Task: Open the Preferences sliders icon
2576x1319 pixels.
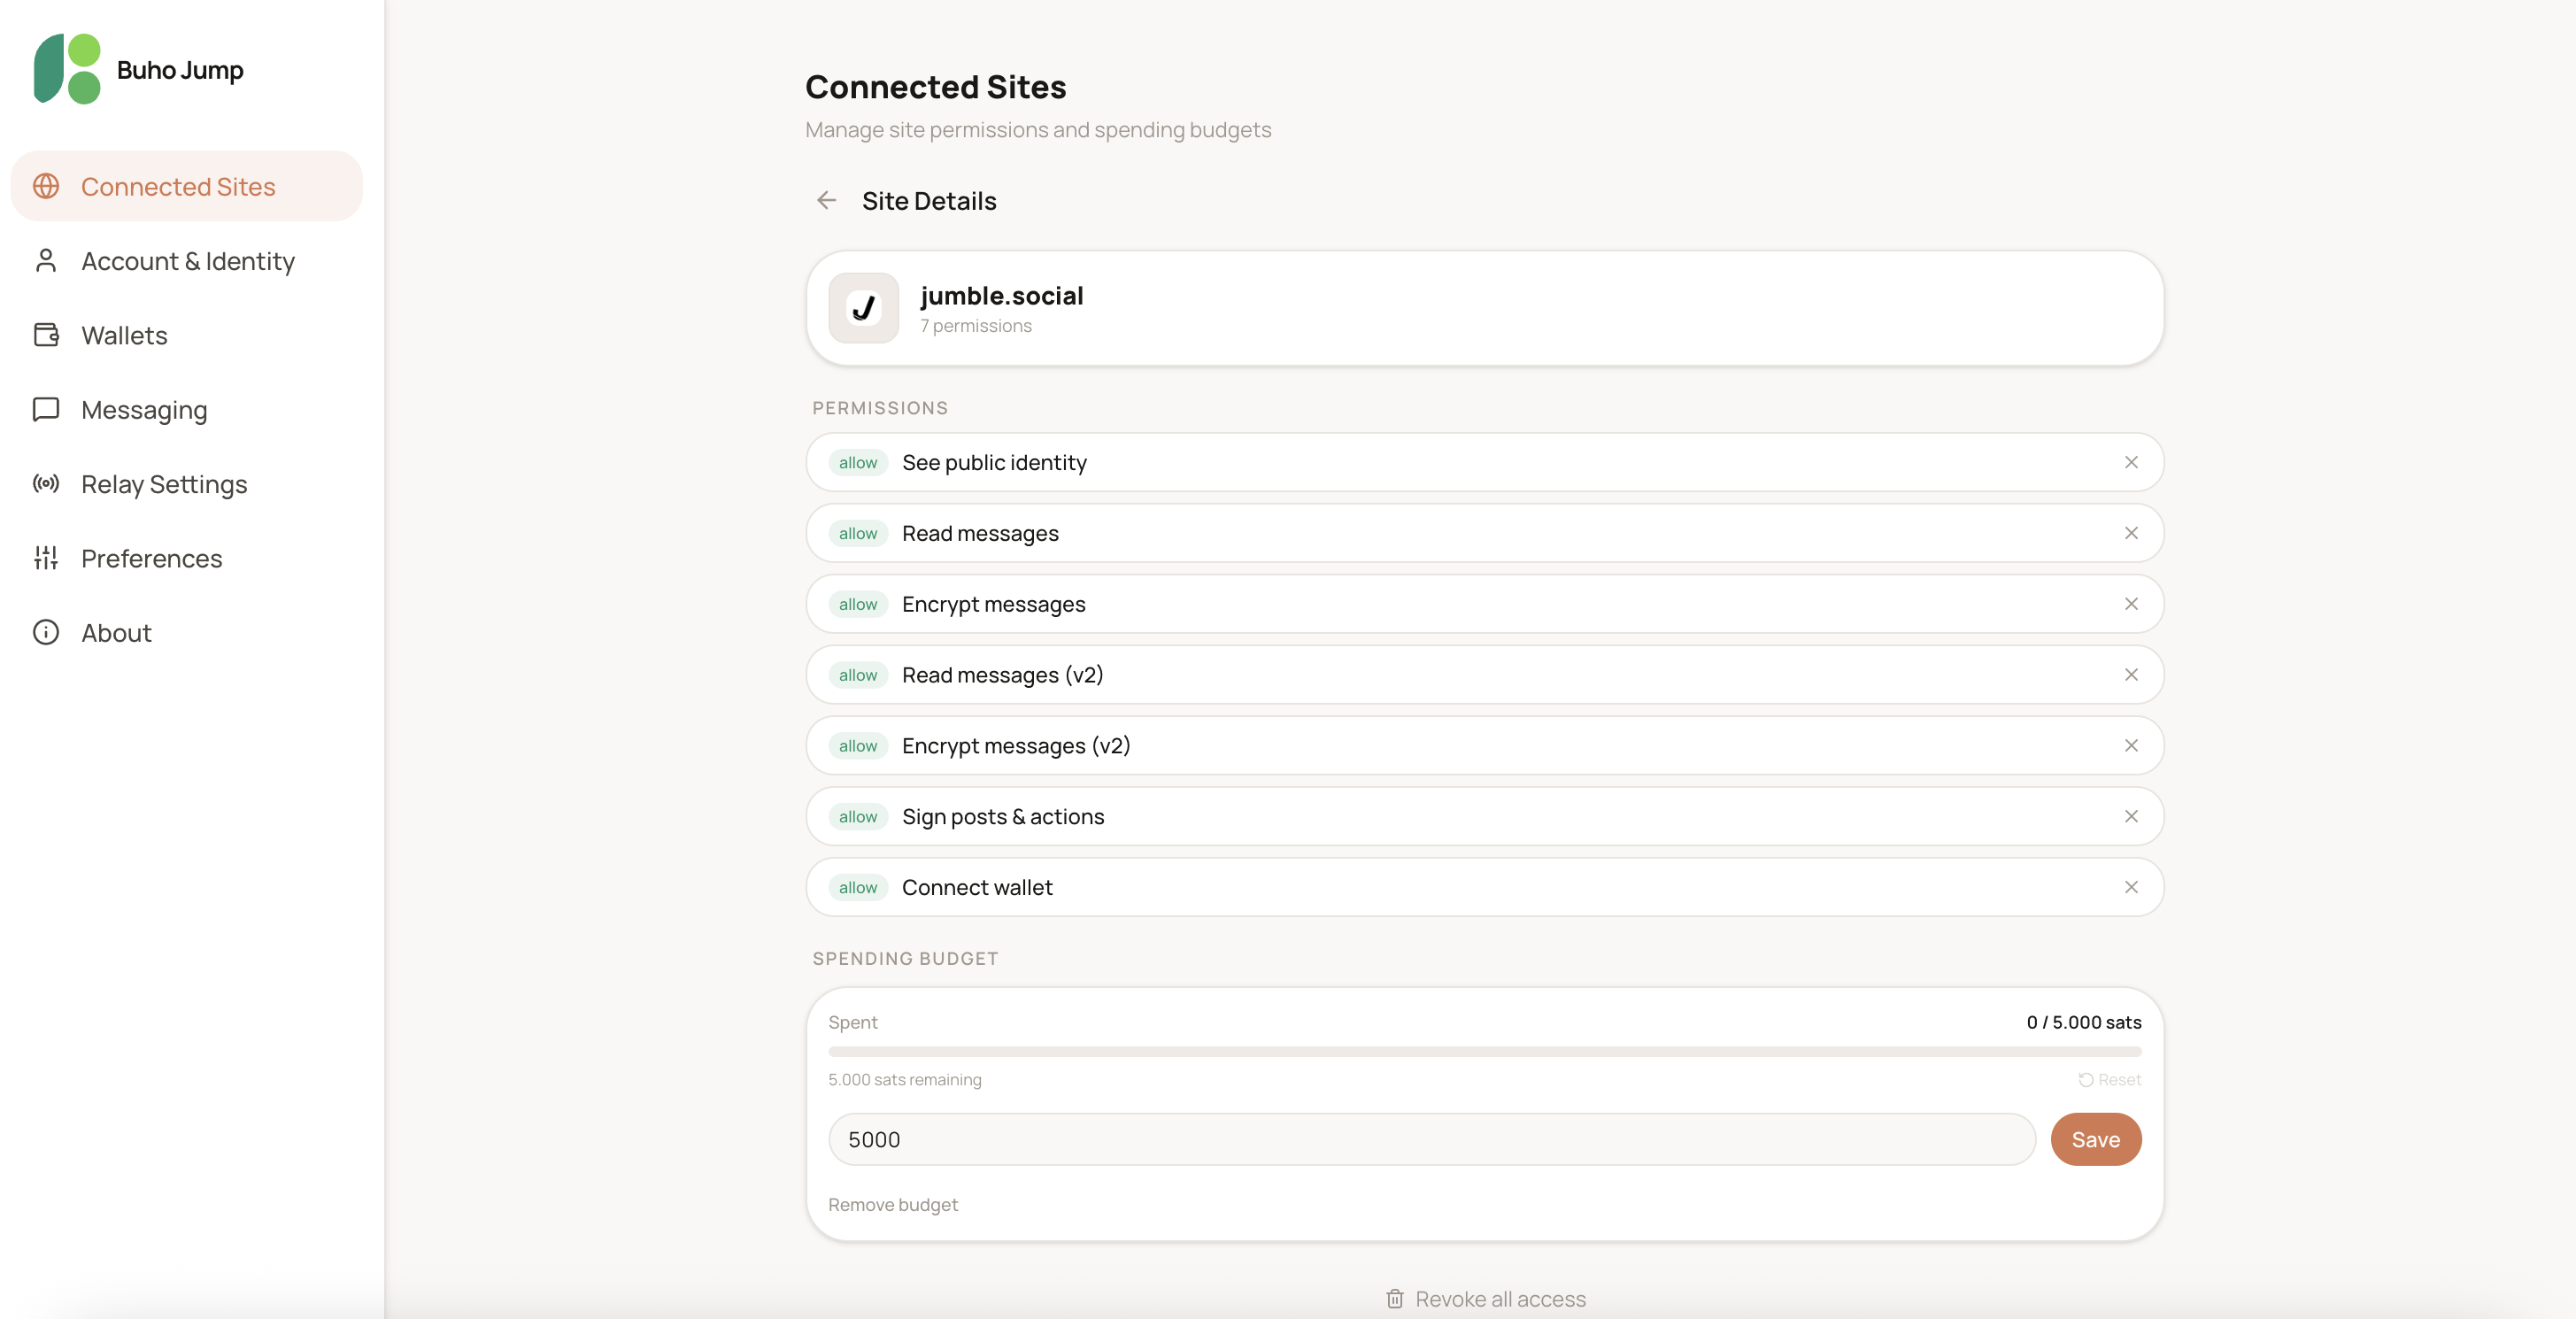Action: [46, 558]
